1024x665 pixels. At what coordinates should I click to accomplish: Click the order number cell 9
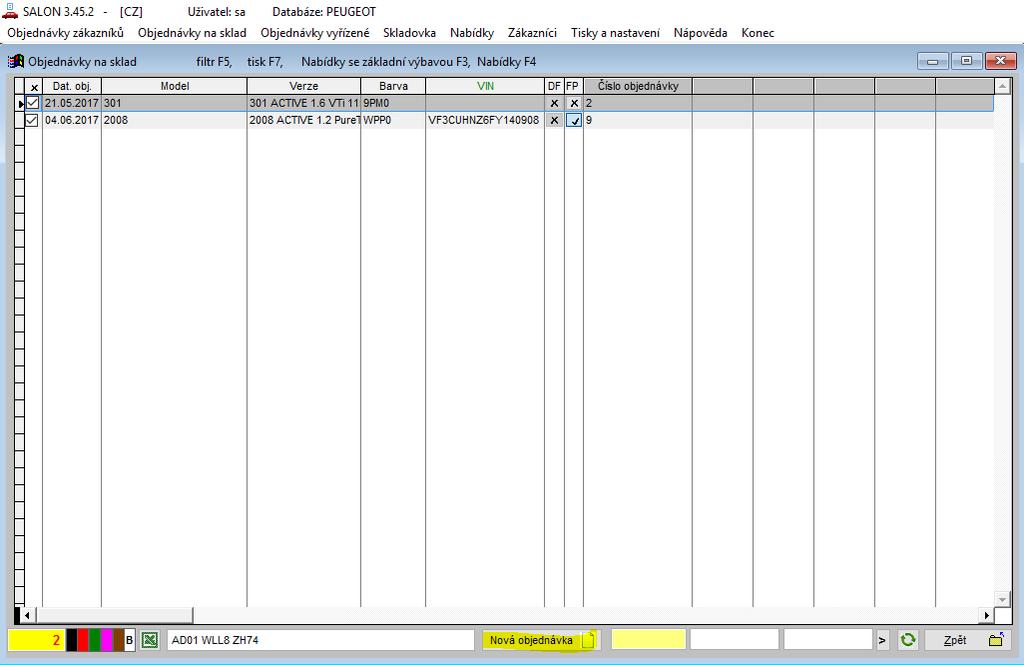click(638, 120)
